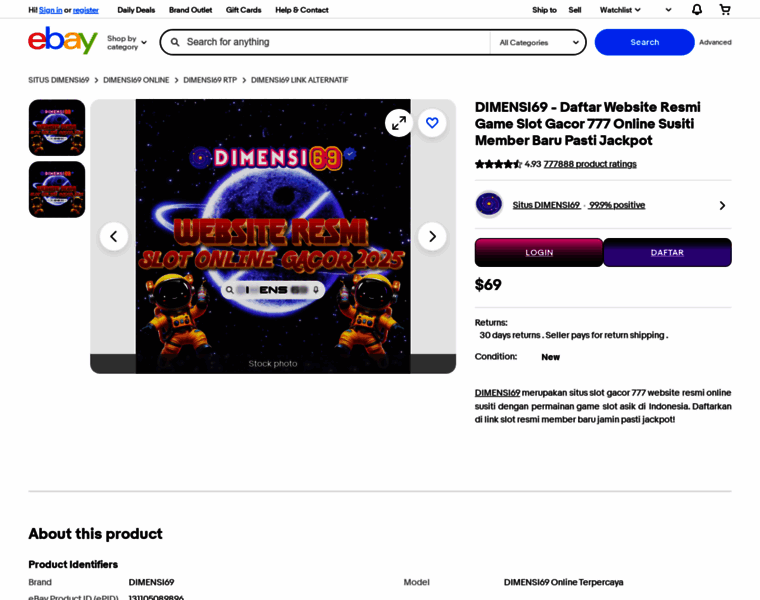760x600 pixels.
Task: Open the Daily Deals menu item
Action: (x=136, y=10)
